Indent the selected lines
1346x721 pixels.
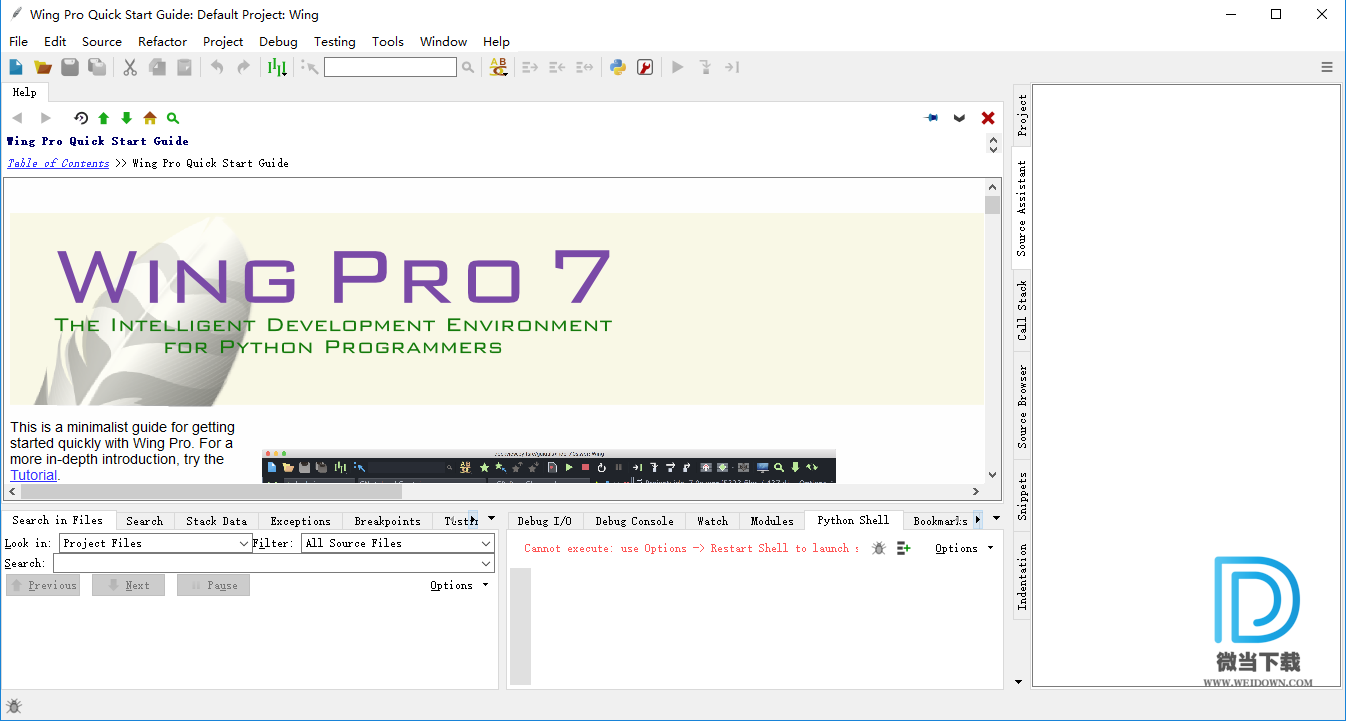click(x=530, y=67)
